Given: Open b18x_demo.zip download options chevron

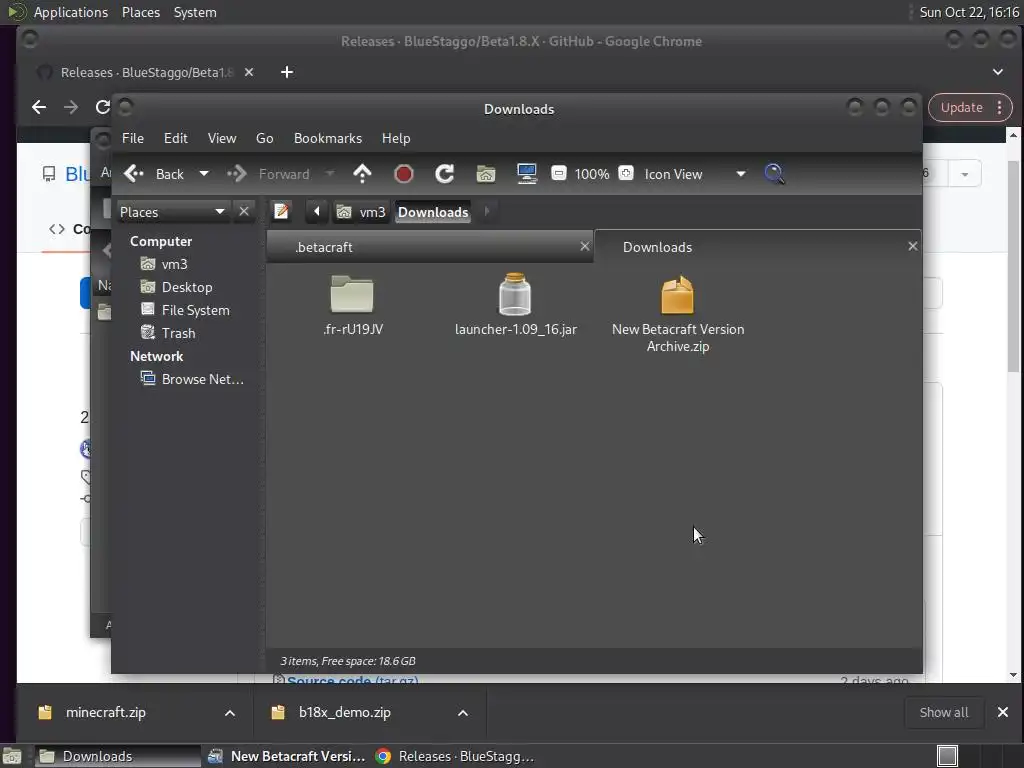Looking at the screenshot, I should coord(463,713).
